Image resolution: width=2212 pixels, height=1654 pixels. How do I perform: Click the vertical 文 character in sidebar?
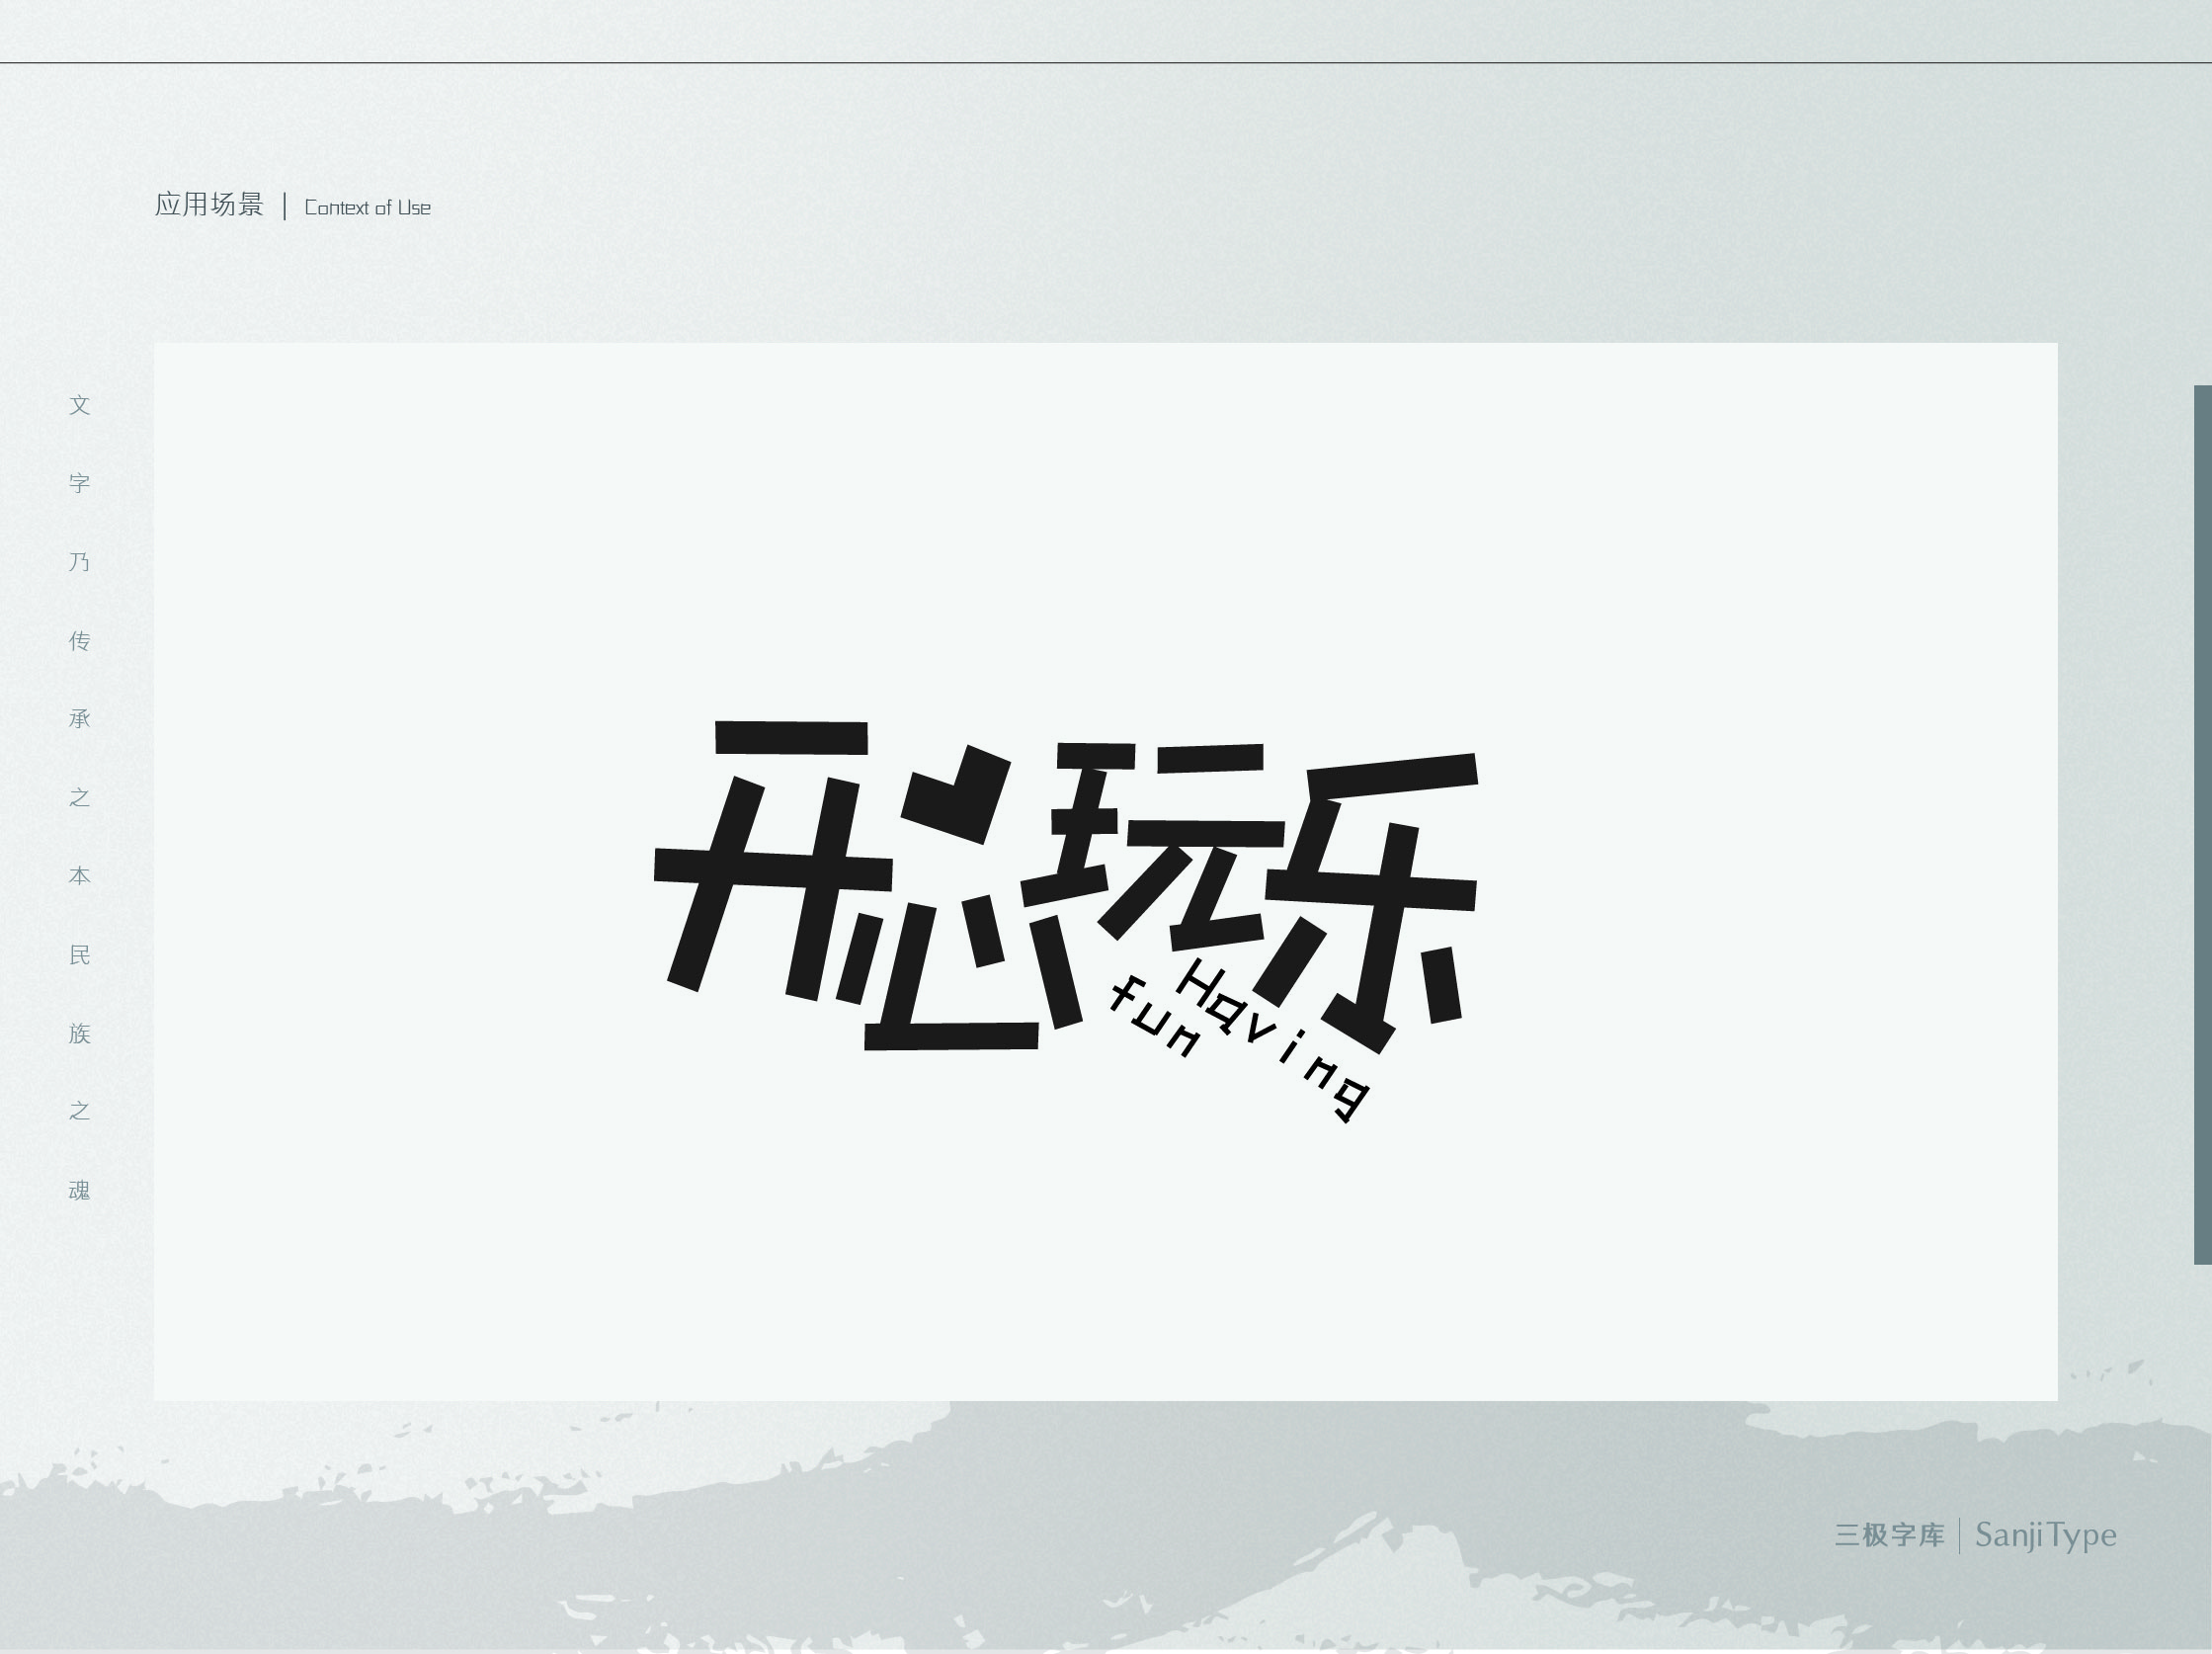pos(80,405)
